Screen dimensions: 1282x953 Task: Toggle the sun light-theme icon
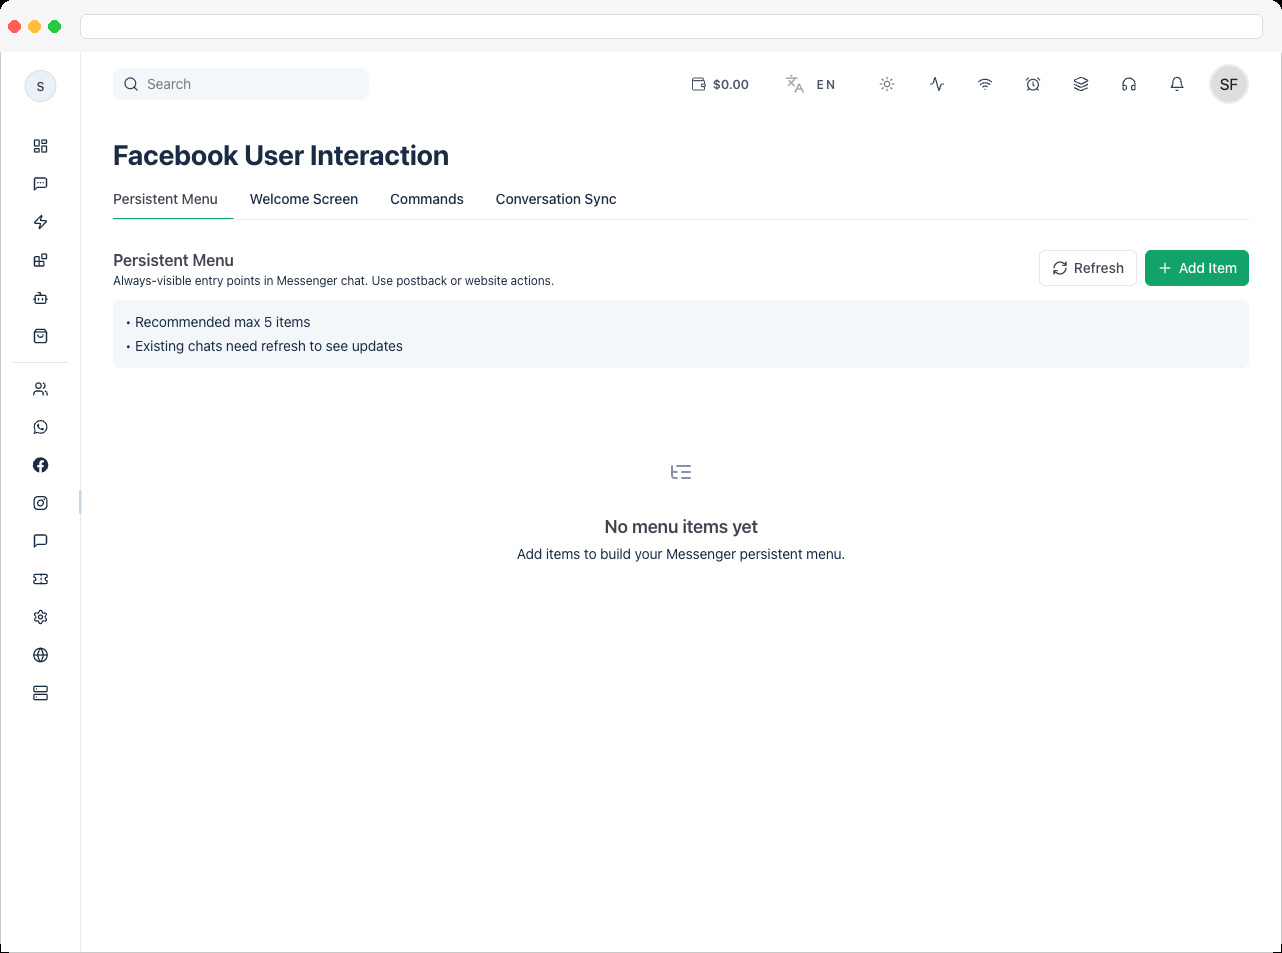click(x=887, y=84)
